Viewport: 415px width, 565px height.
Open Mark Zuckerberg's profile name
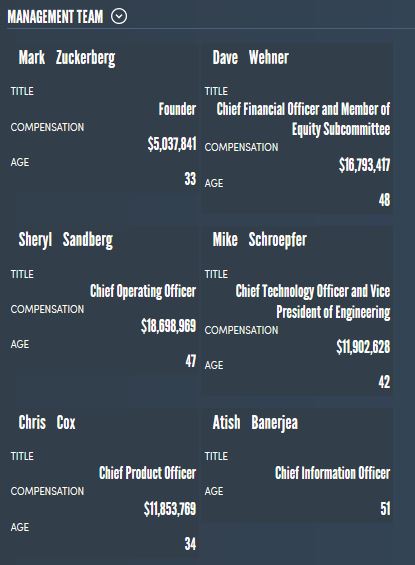(67, 58)
